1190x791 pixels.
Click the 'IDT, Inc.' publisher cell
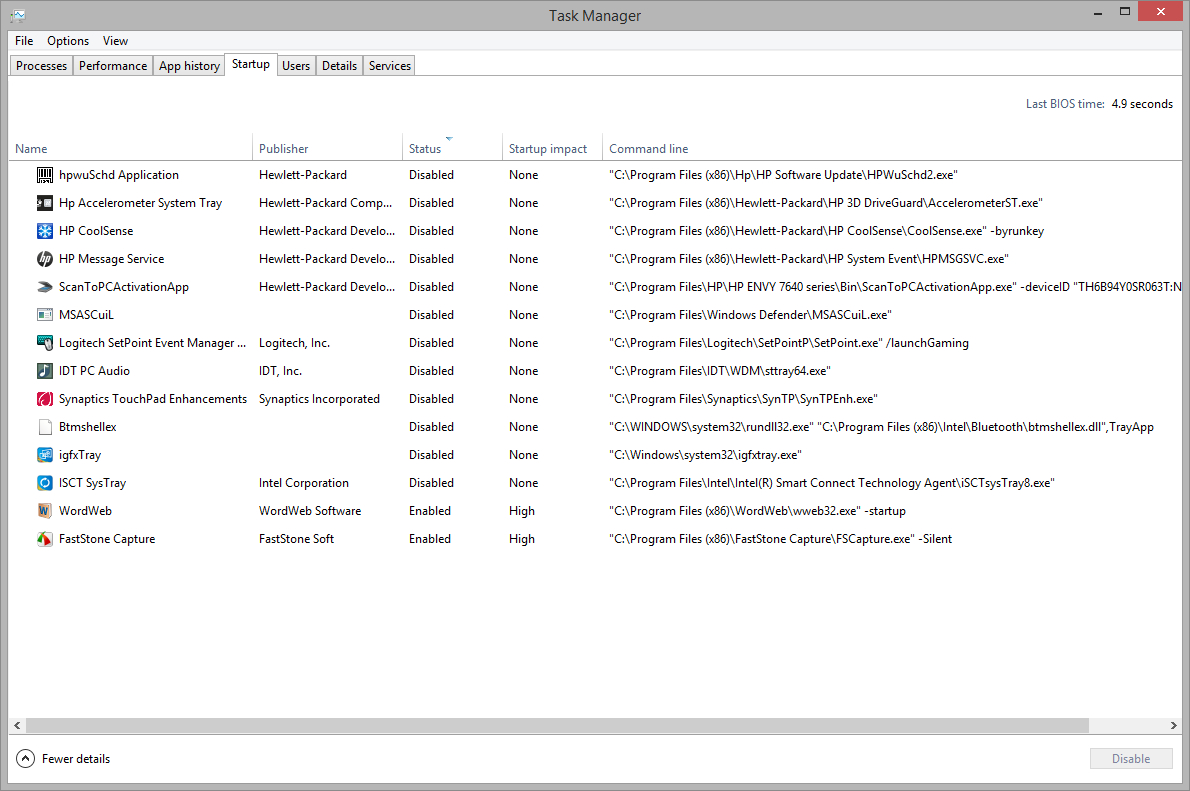click(x=280, y=371)
